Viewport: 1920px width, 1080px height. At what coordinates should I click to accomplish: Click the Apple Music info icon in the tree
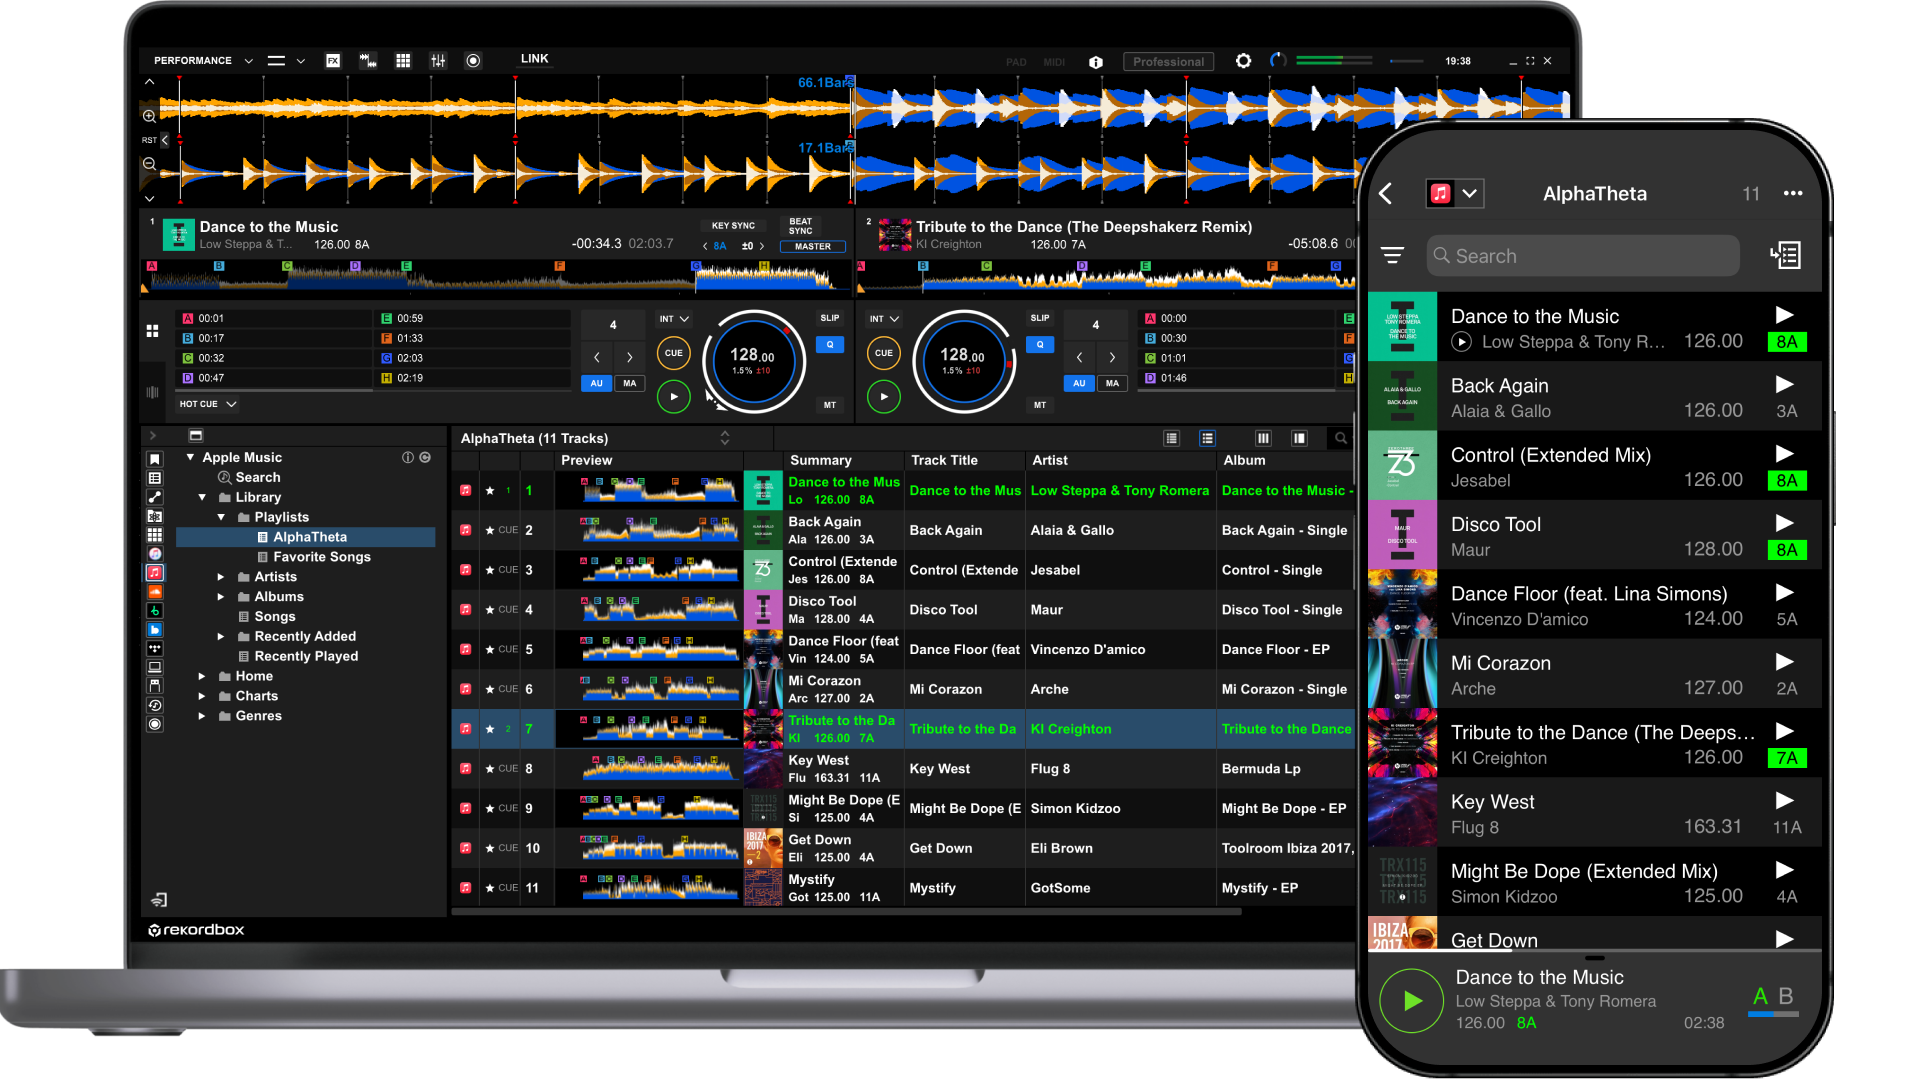(x=407, y=458)
